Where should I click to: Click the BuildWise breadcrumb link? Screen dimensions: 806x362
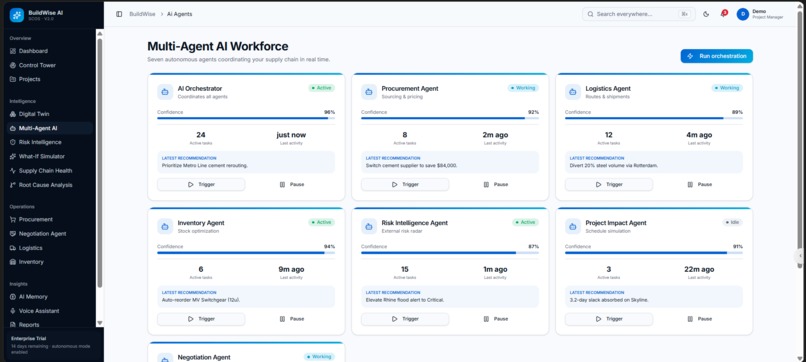tap(142, 14)
